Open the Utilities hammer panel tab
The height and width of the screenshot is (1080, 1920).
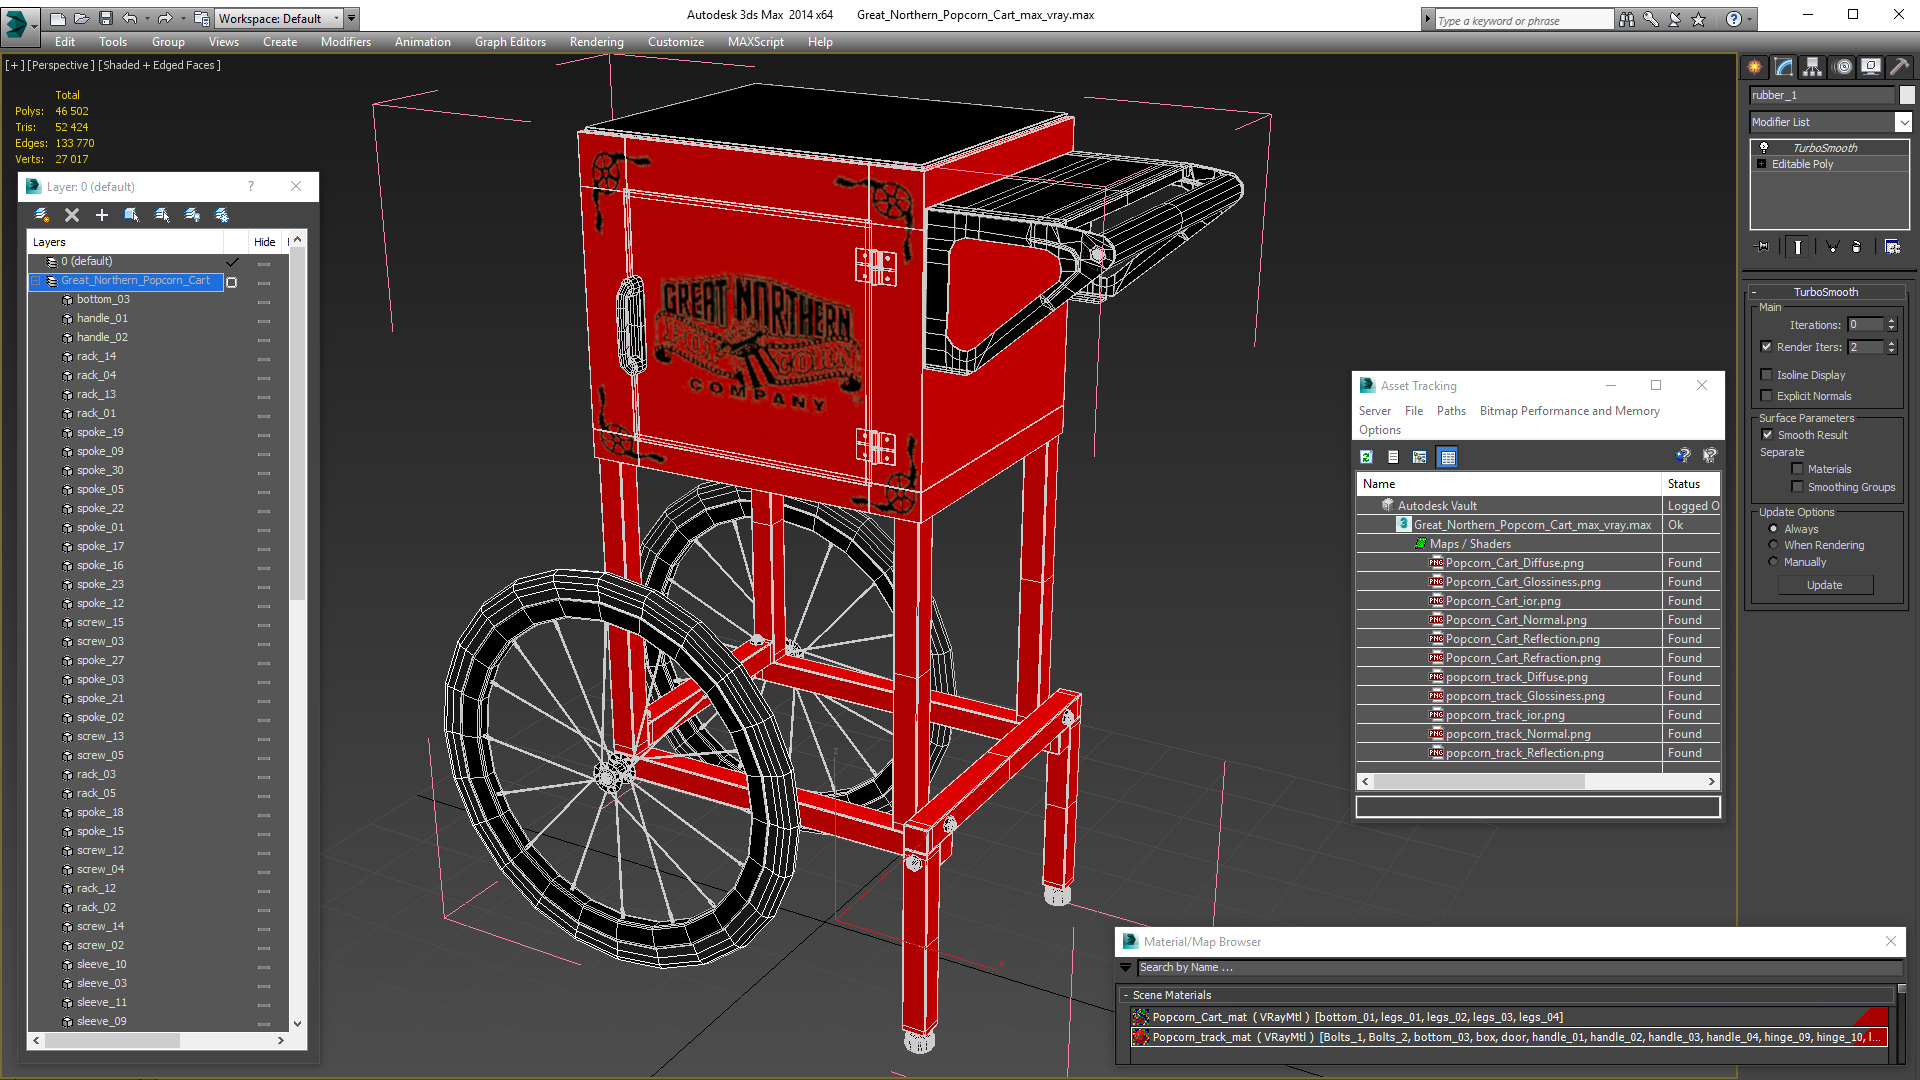pos(1899,67)
